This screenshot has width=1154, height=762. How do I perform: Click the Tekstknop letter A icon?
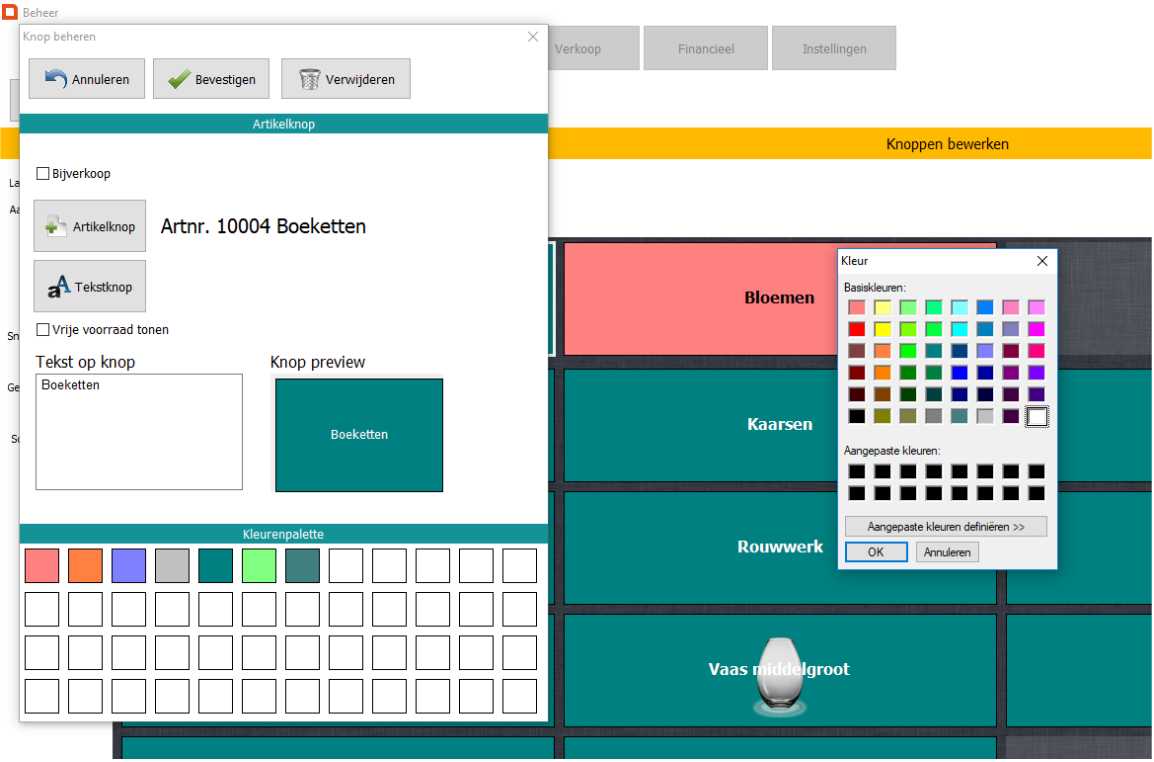point(59,287)
